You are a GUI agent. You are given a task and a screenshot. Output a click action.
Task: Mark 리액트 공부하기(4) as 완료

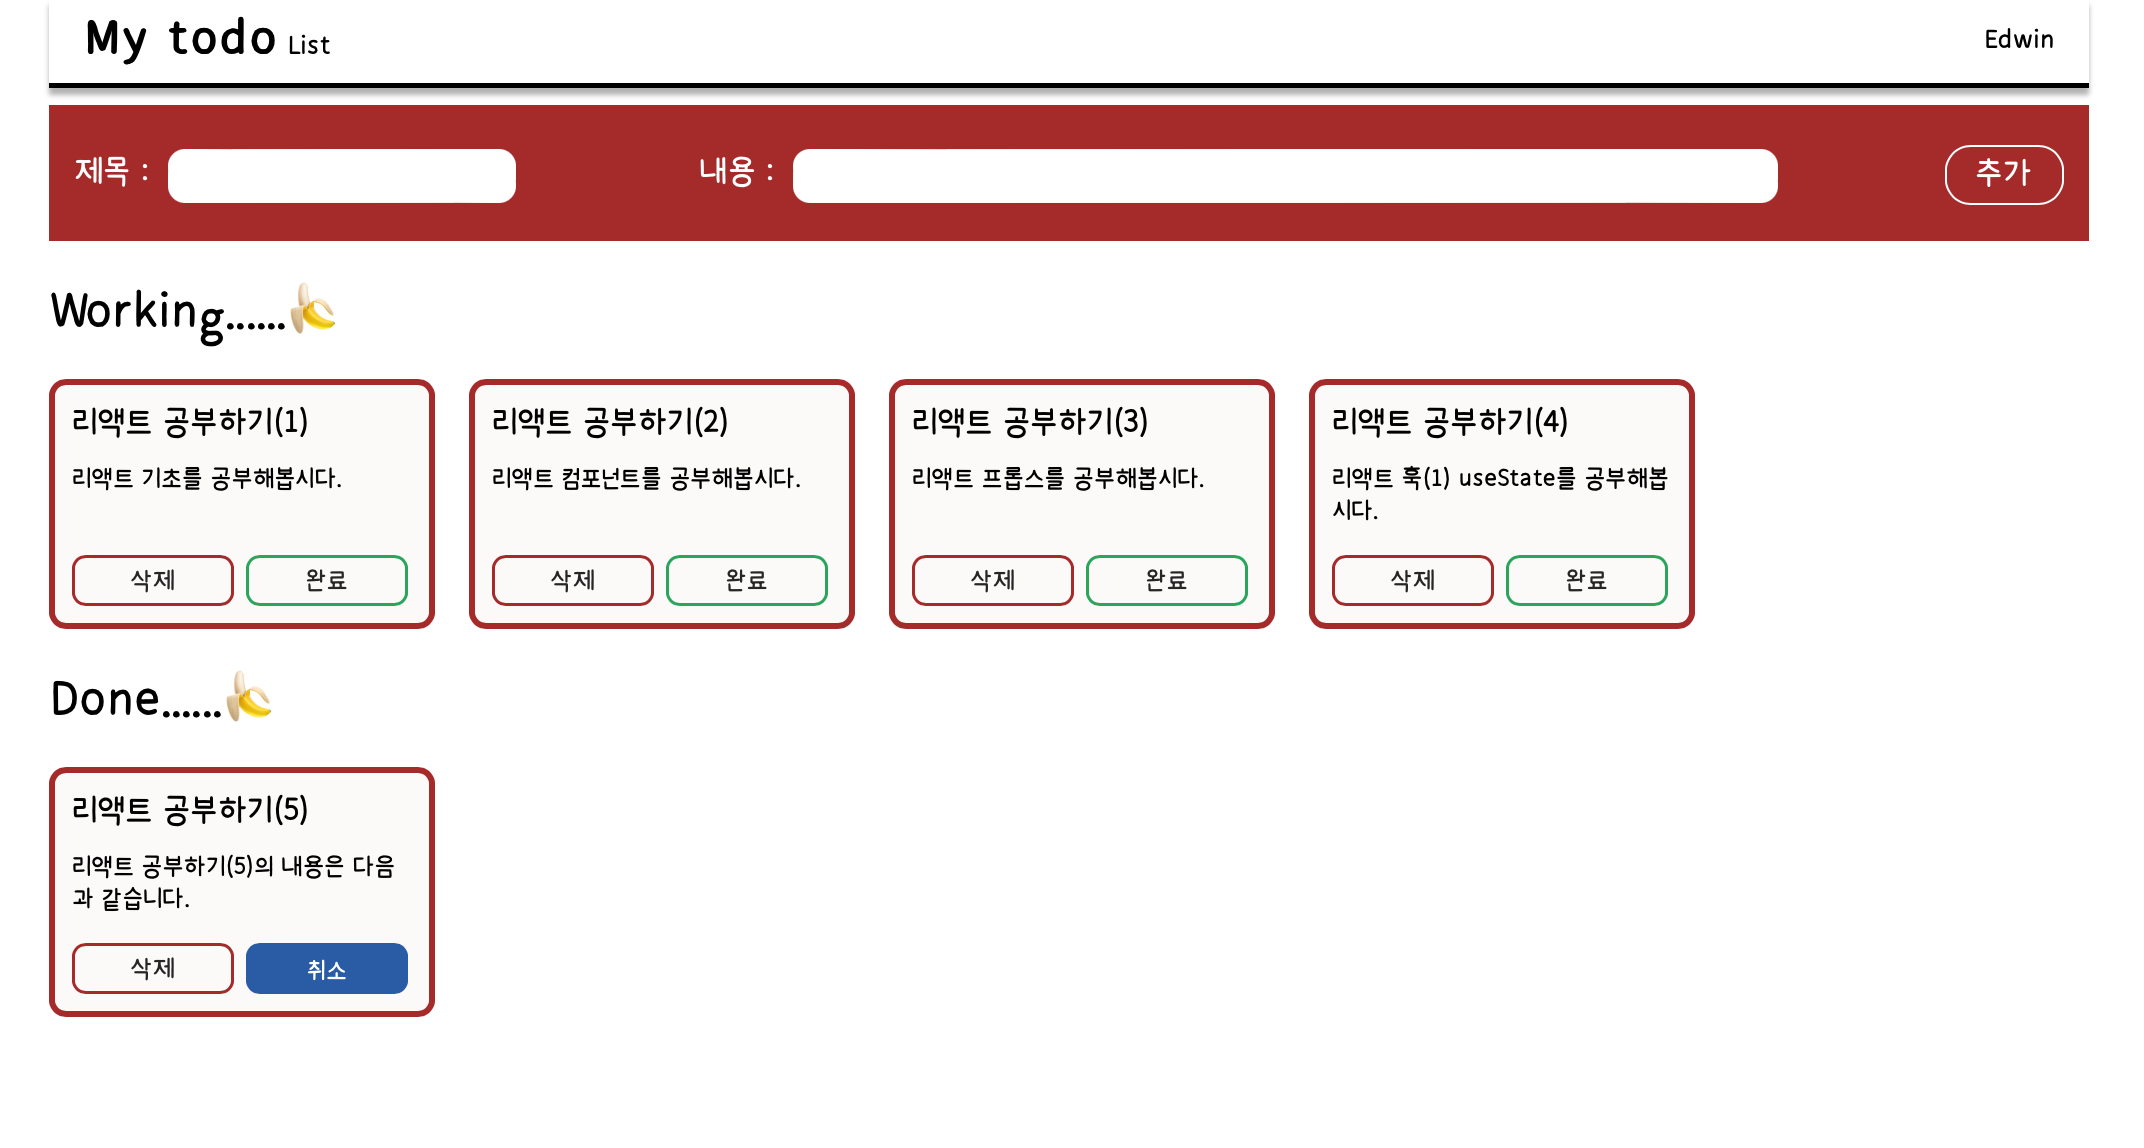[1587, 580]
